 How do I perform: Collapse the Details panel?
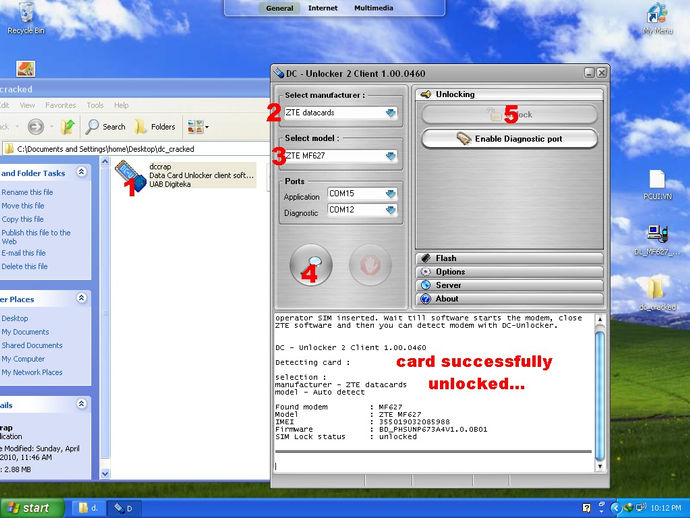tap(81, 404)
